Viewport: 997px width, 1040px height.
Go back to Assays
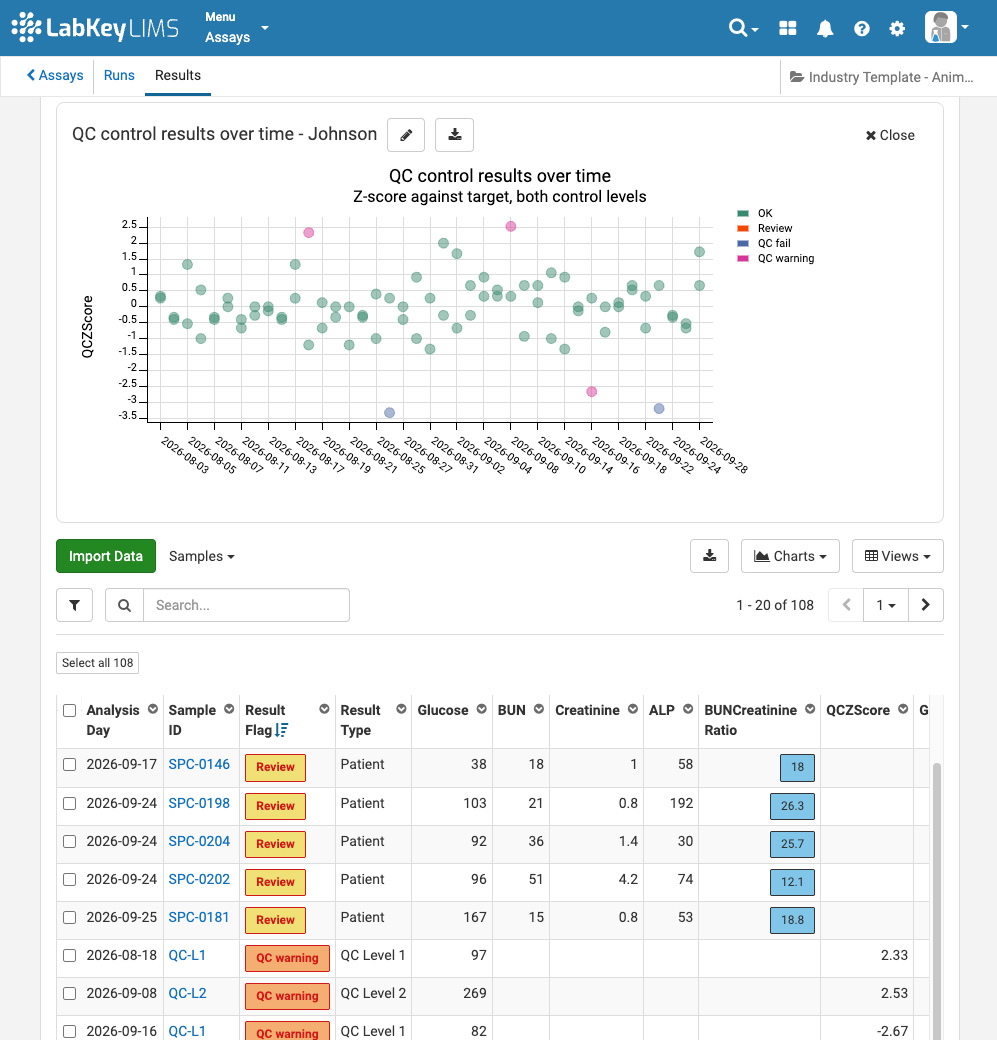[x=55, y=76]
